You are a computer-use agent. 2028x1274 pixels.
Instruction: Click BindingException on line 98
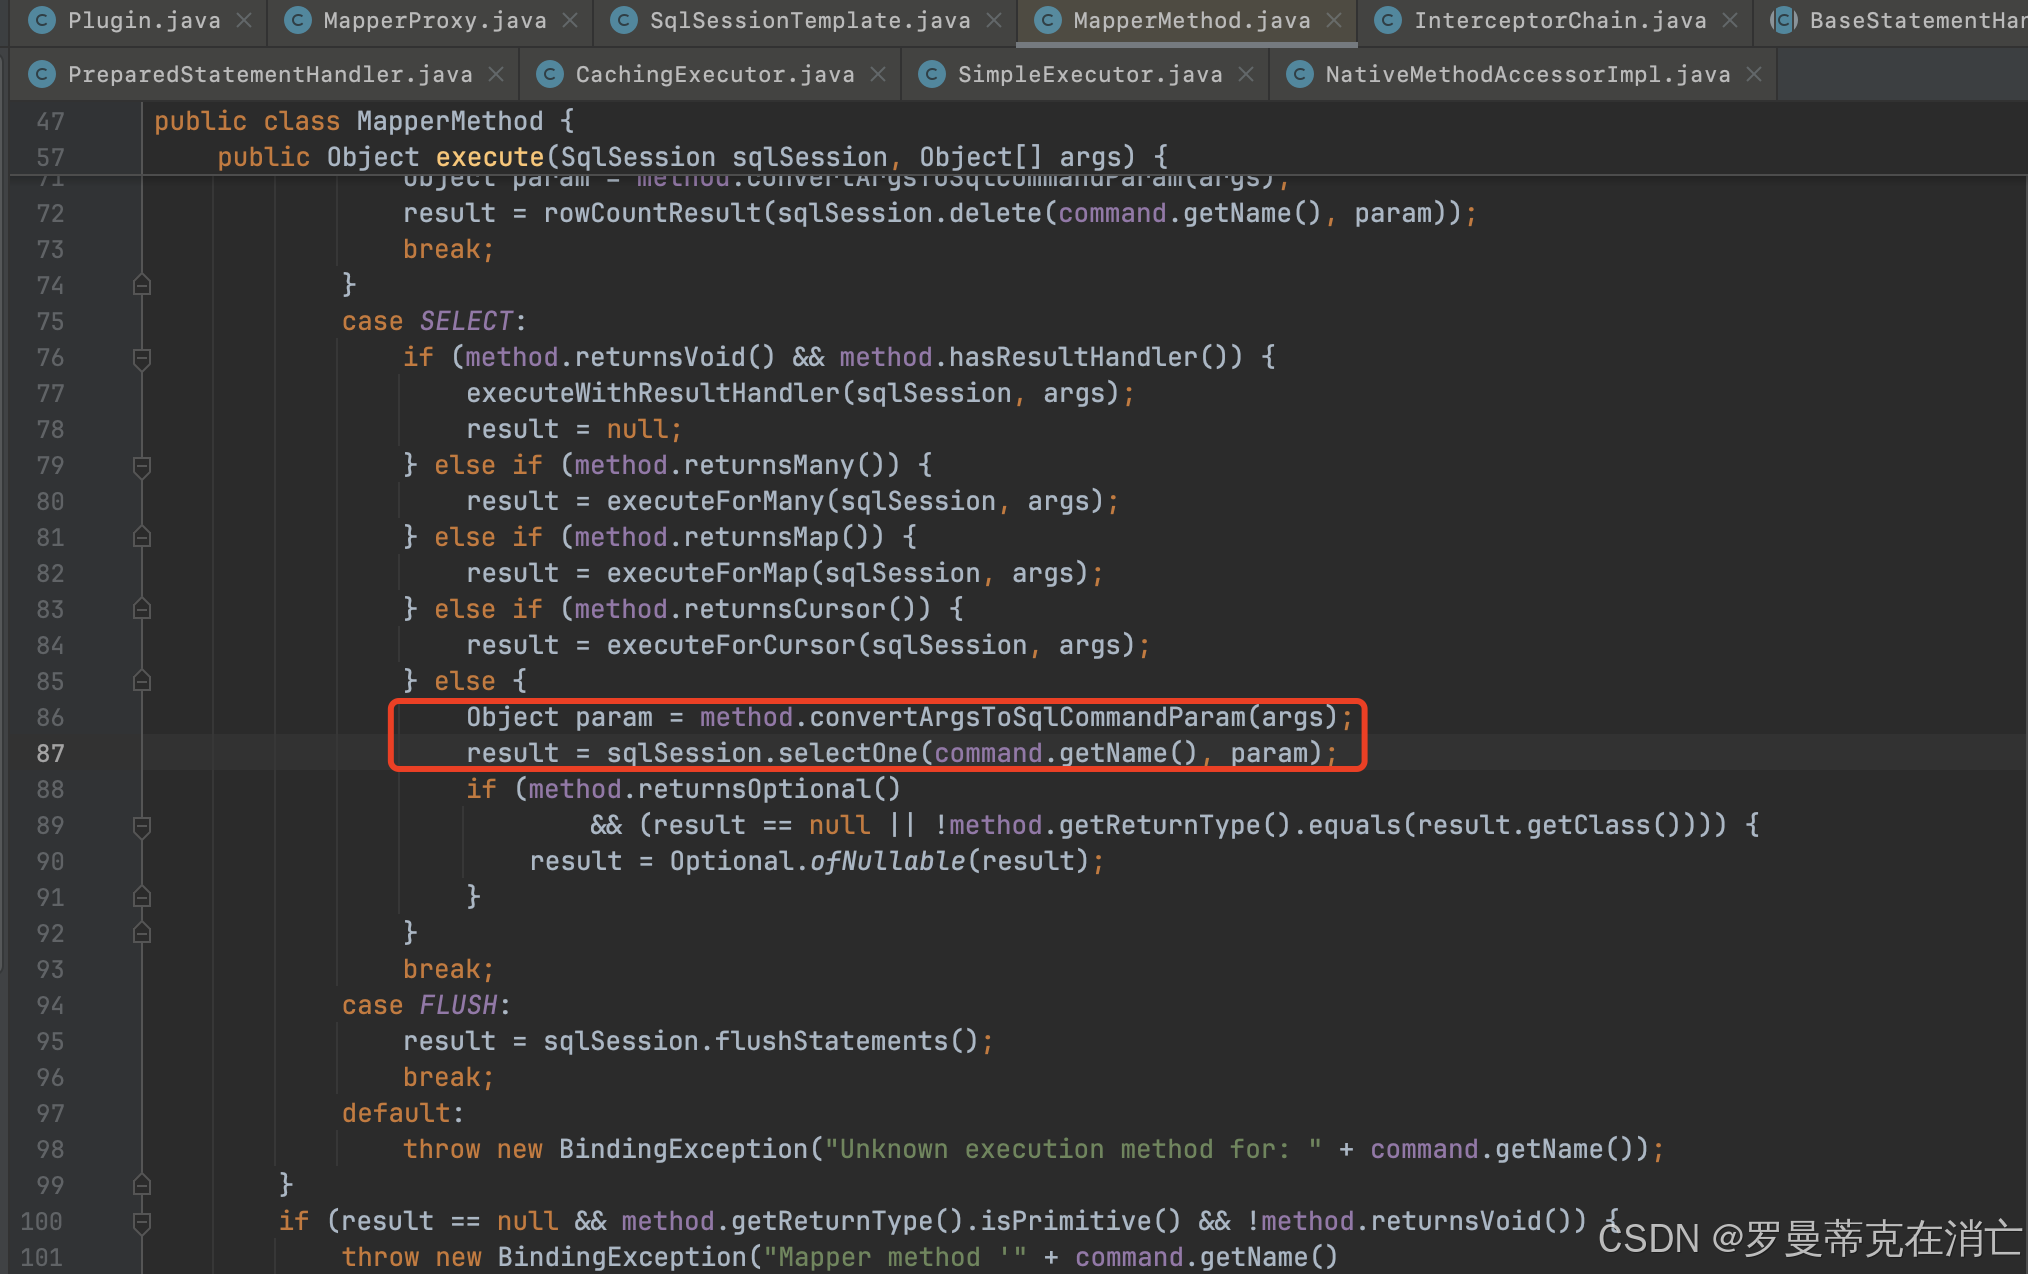pyautogui.click(x=683, y=1149)
